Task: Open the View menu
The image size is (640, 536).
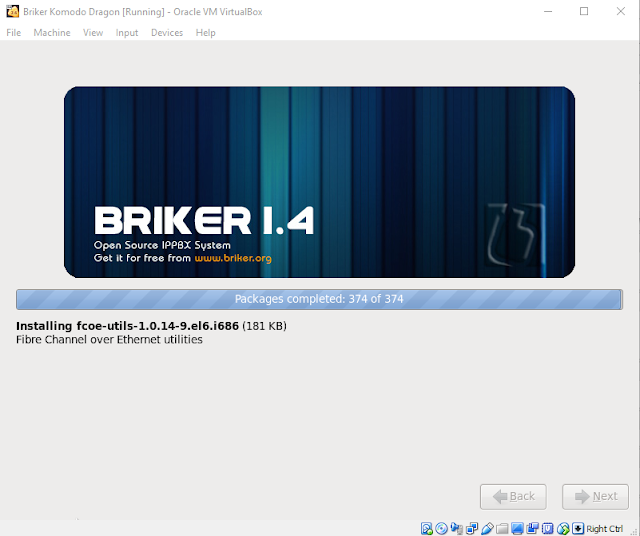Action: click(93, 33)
